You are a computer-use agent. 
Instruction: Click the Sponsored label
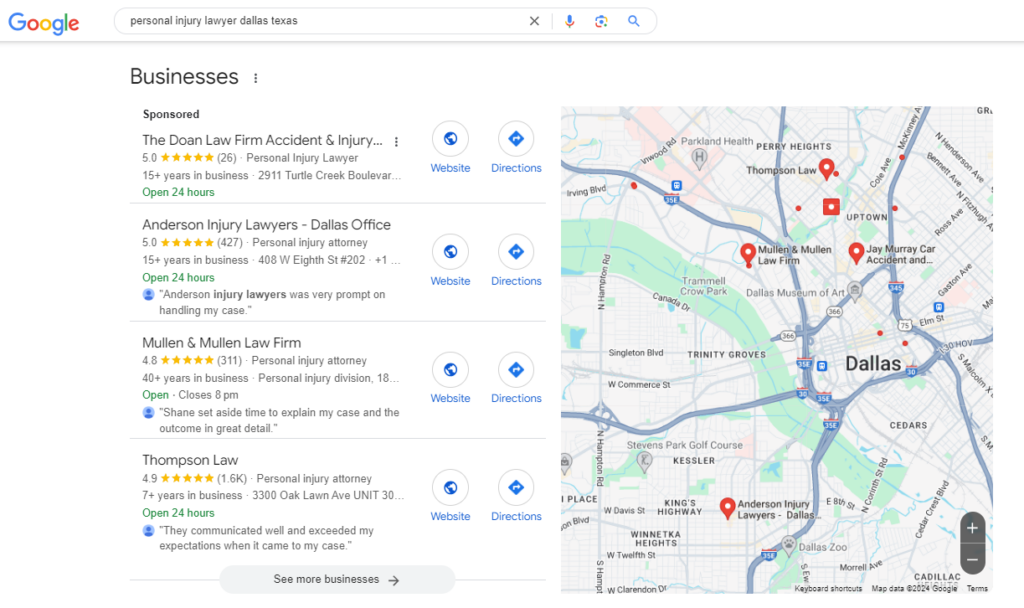[171, 114]
